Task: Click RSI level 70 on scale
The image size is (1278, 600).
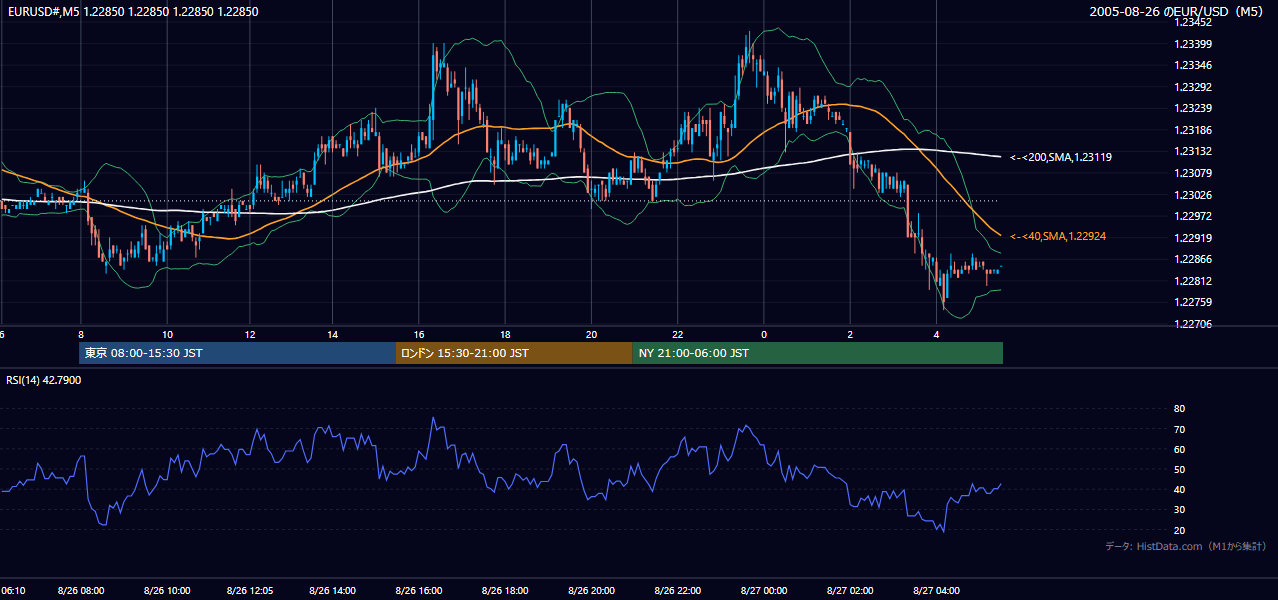Action: point(1179,429)
